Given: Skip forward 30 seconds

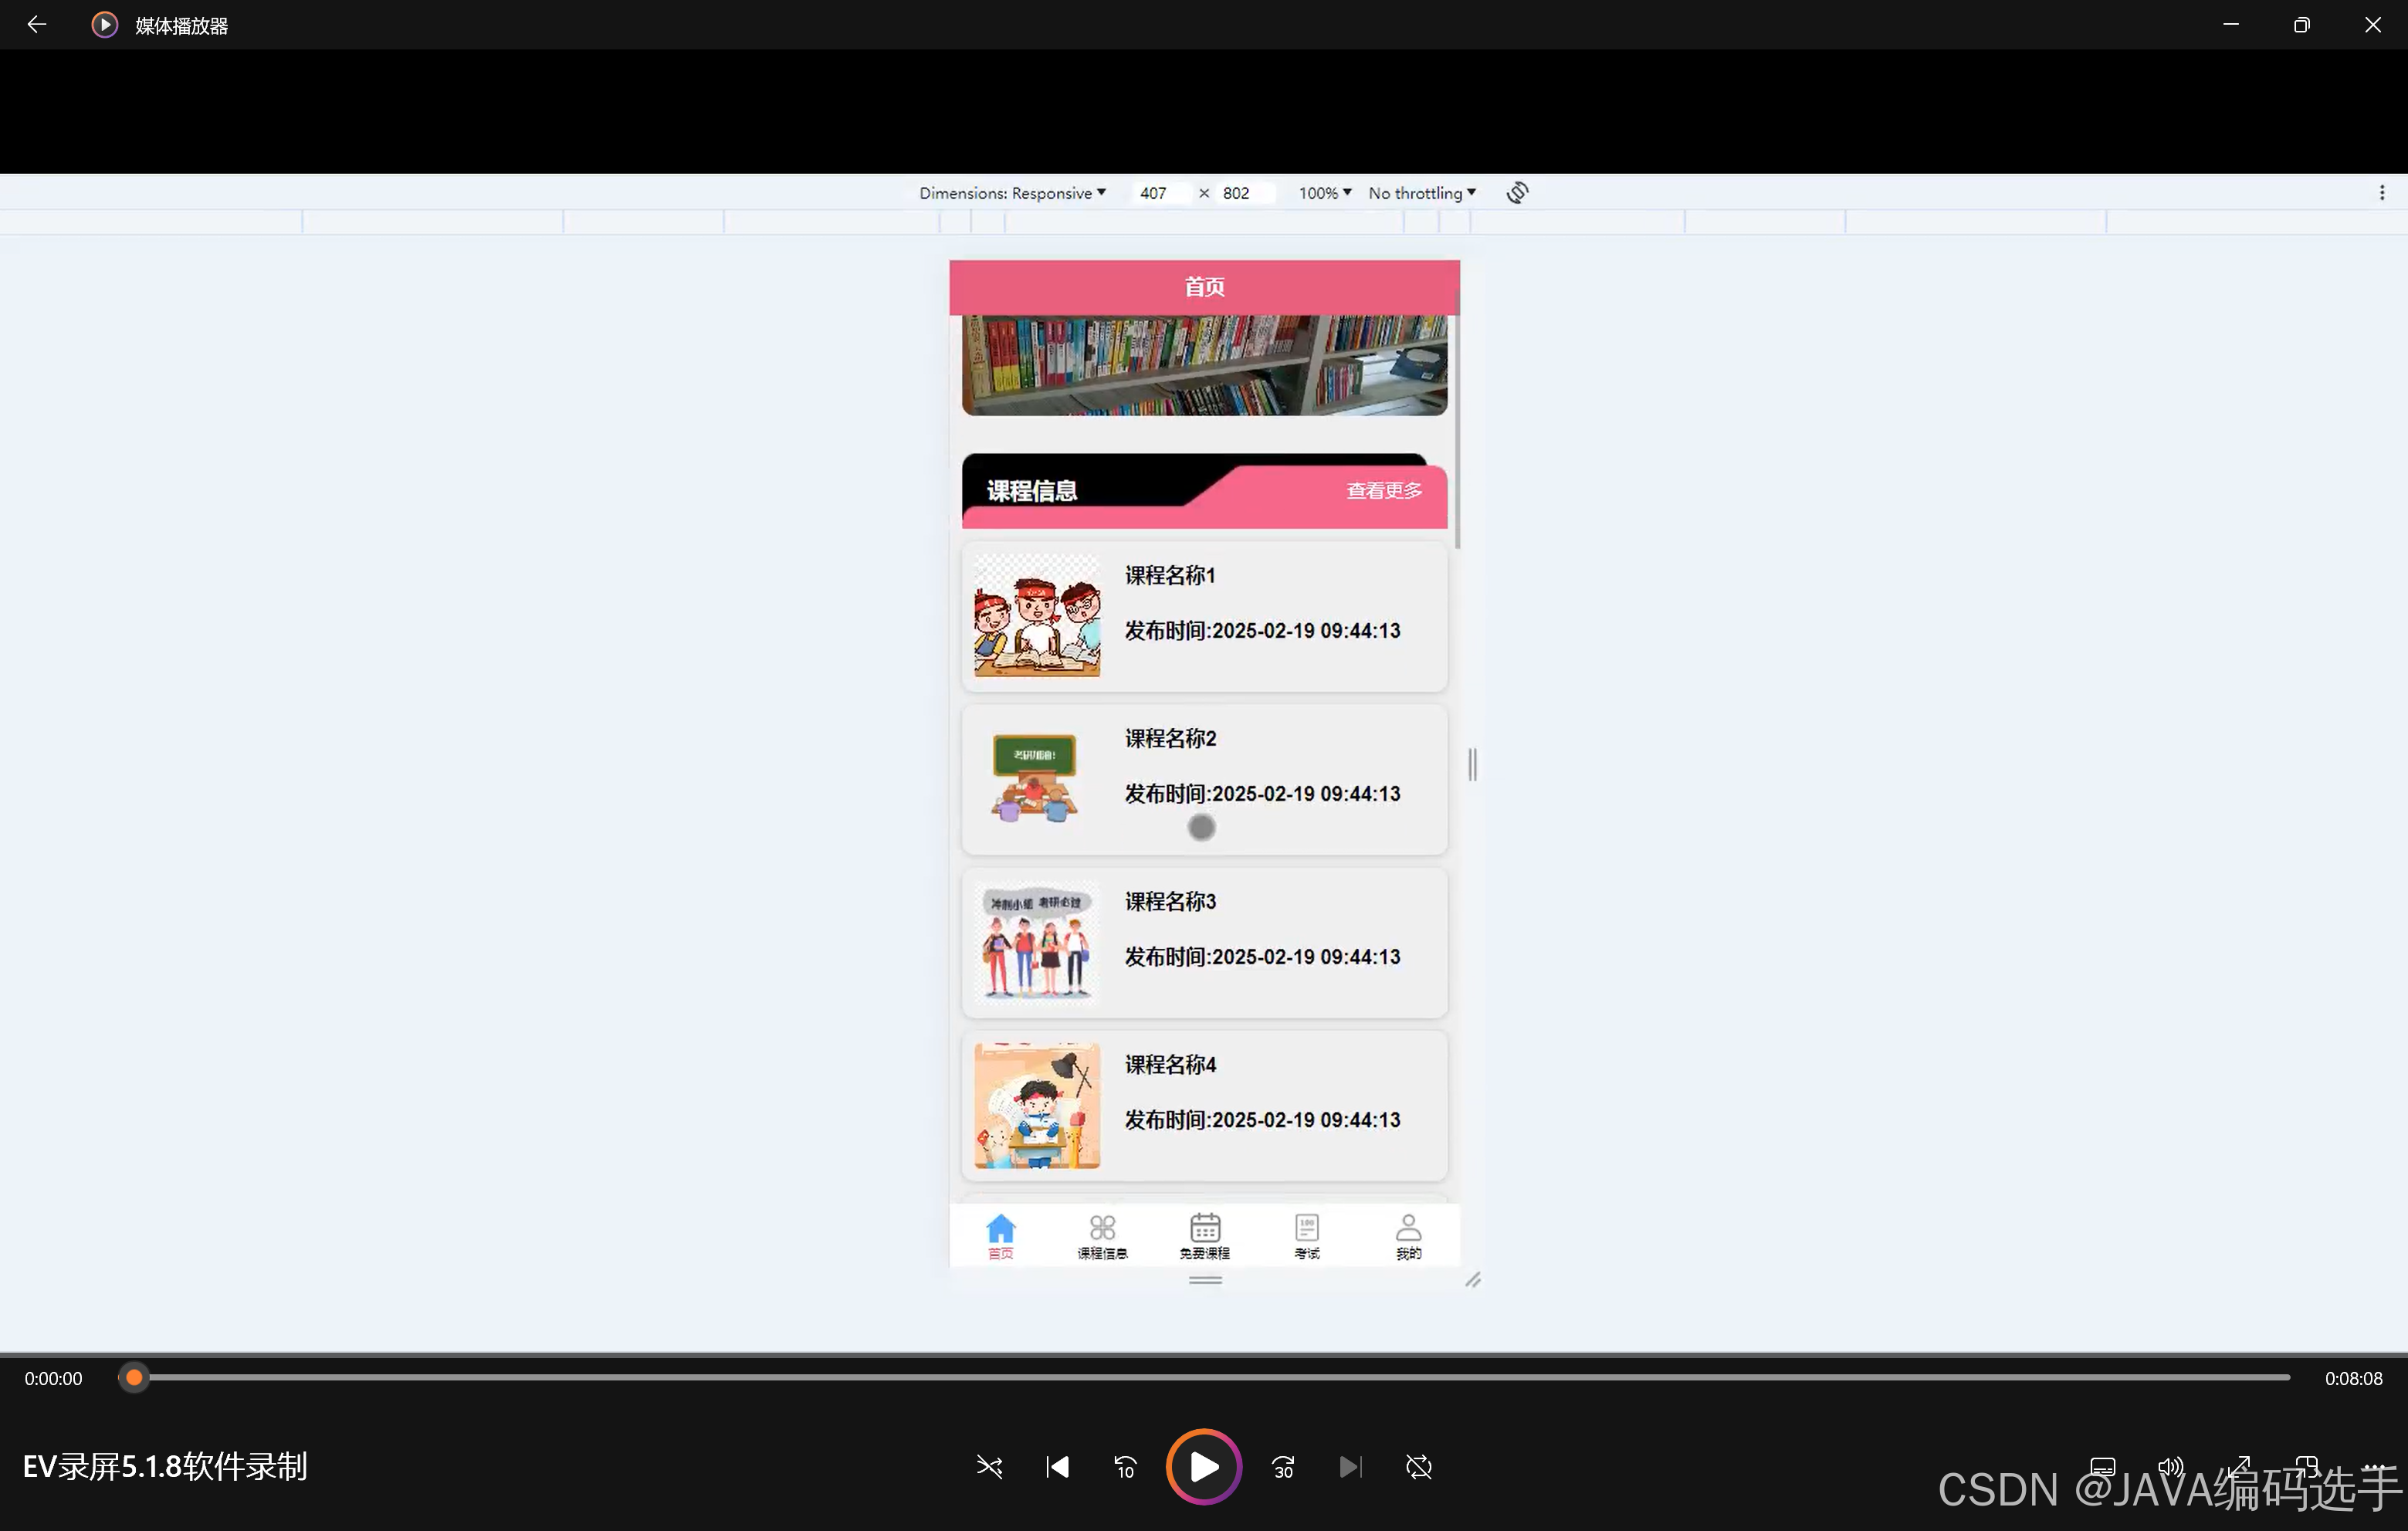Looking at the screenshot, I should [1283, 1467].
